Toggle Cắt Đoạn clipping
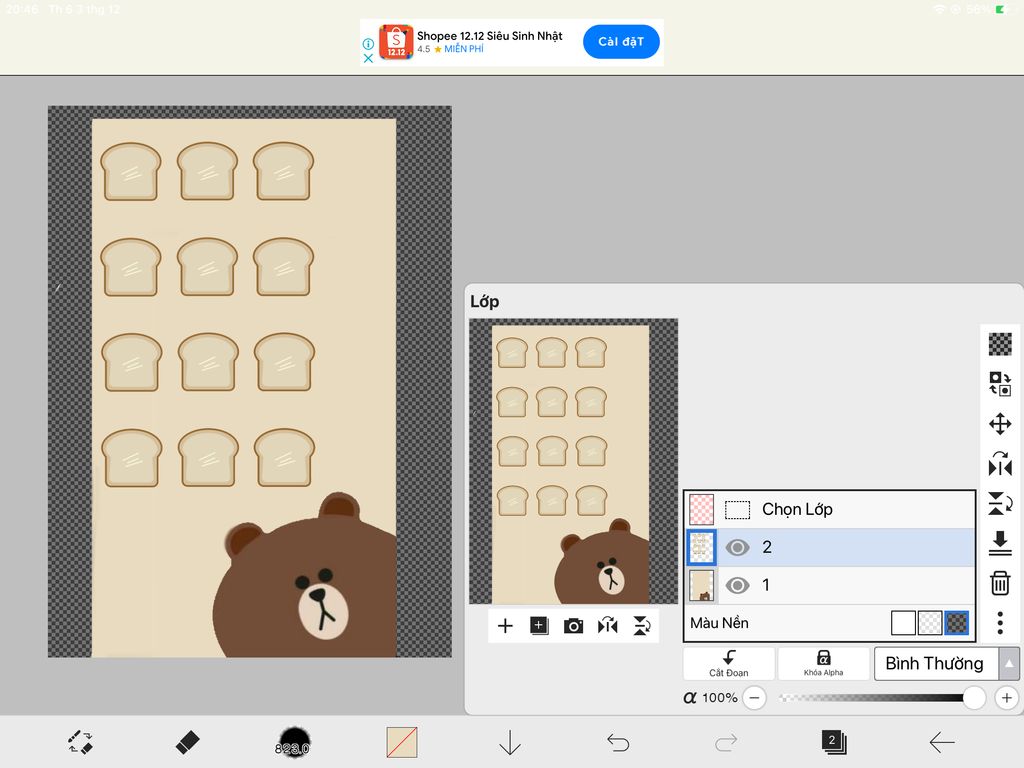The image size is (1024, 768). (x=729, y=664)
